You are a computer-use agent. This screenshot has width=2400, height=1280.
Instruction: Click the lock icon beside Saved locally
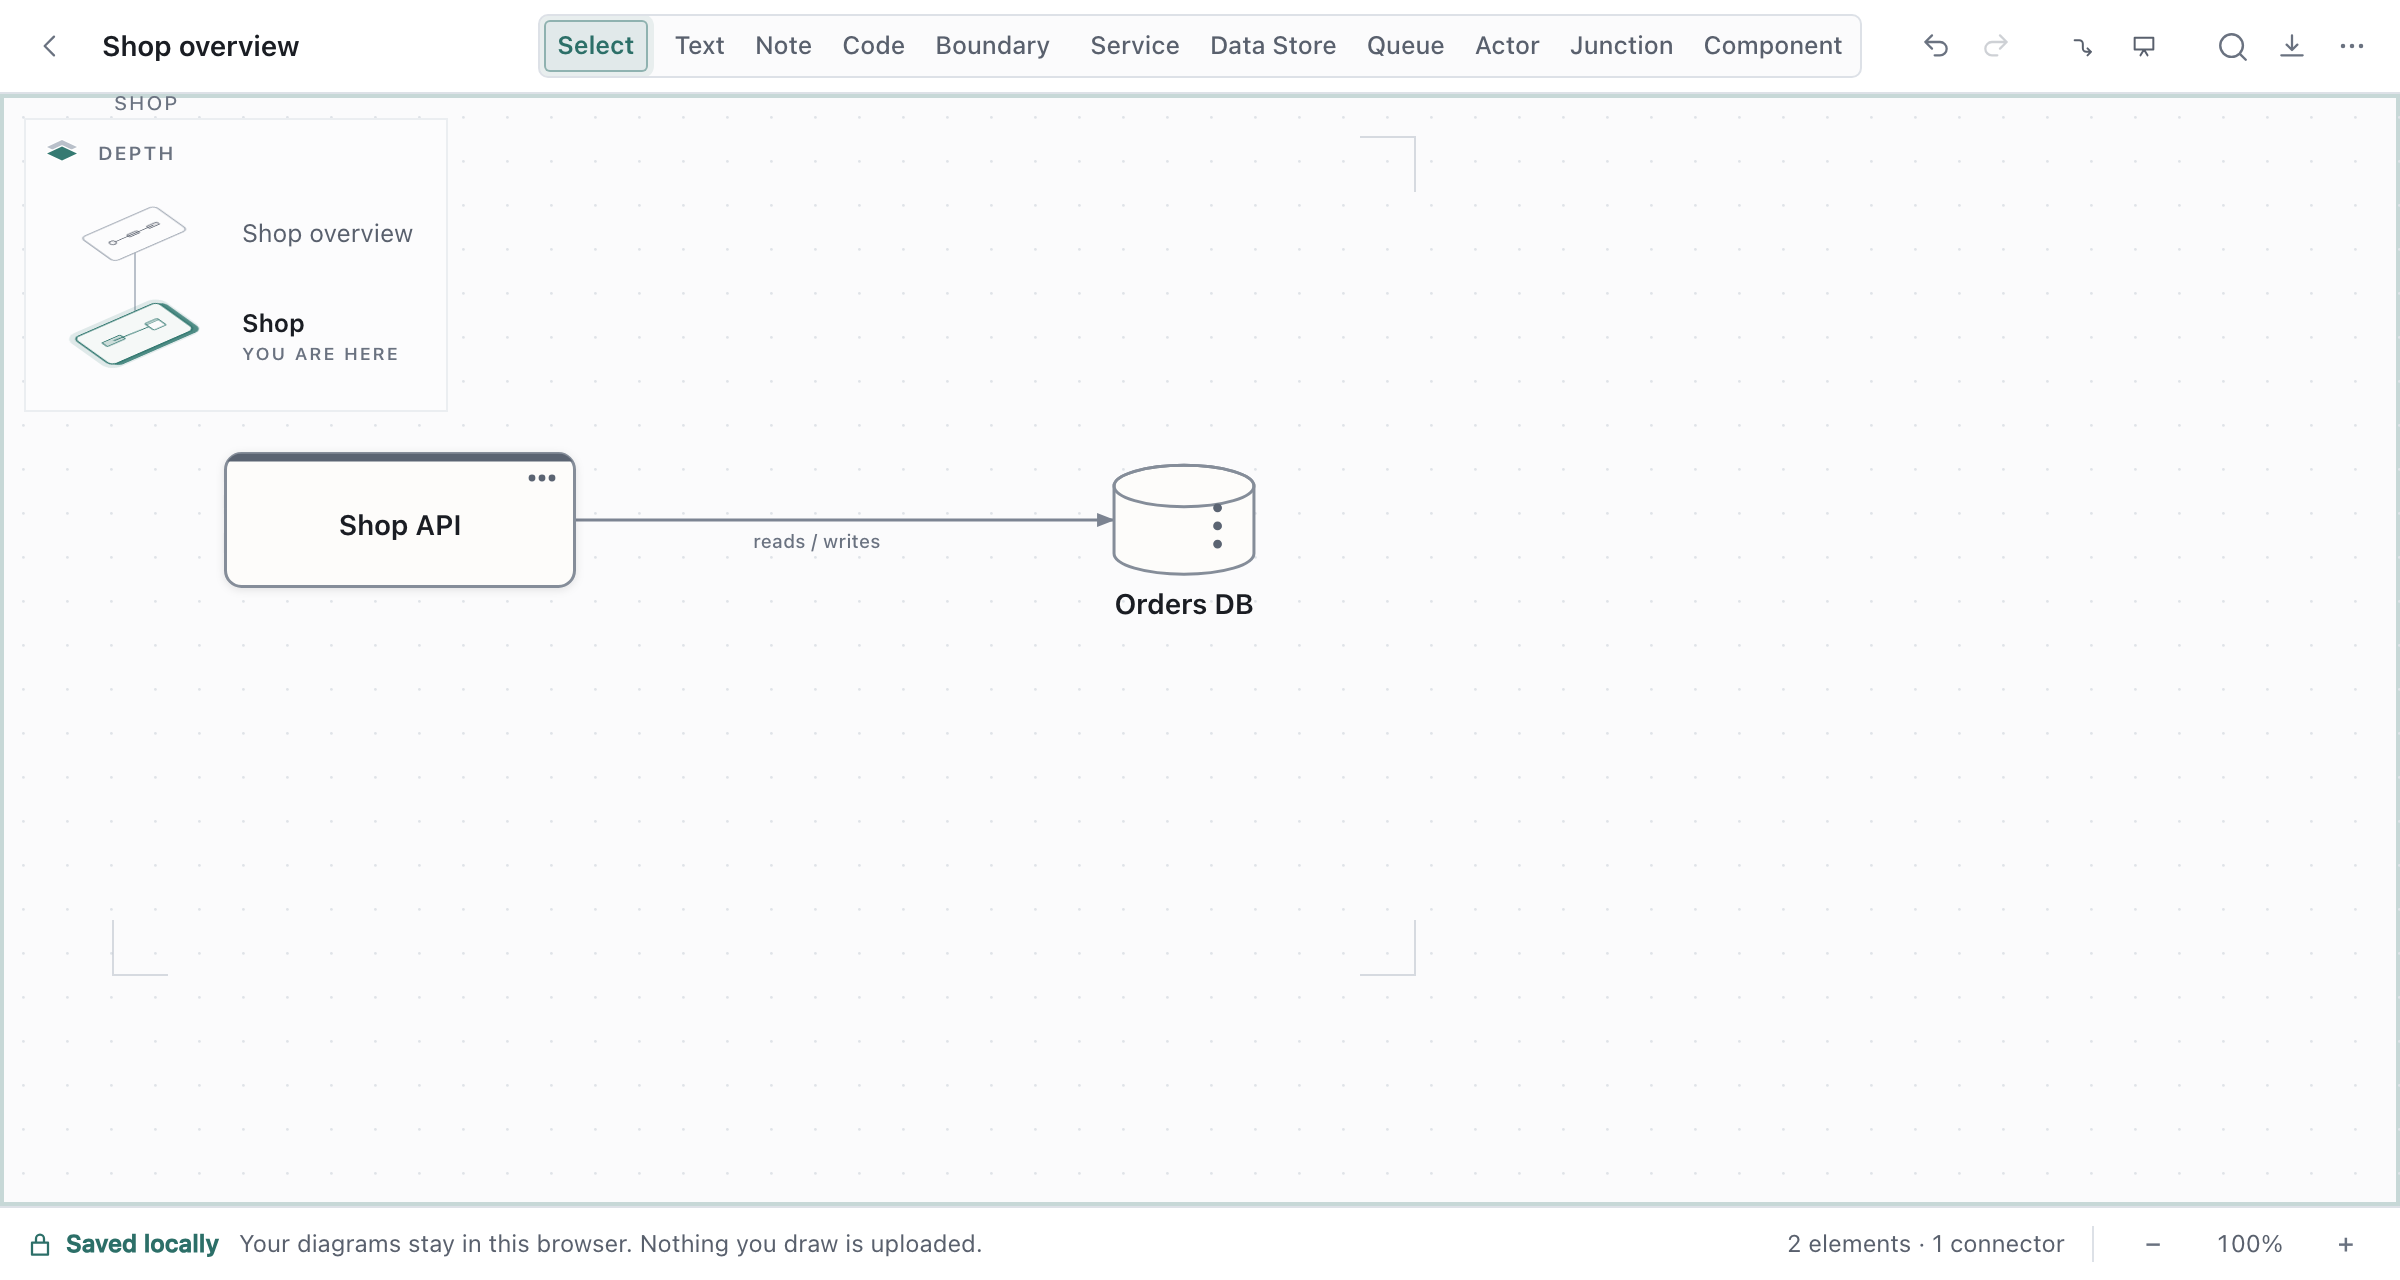click(x=40, y=1244)
